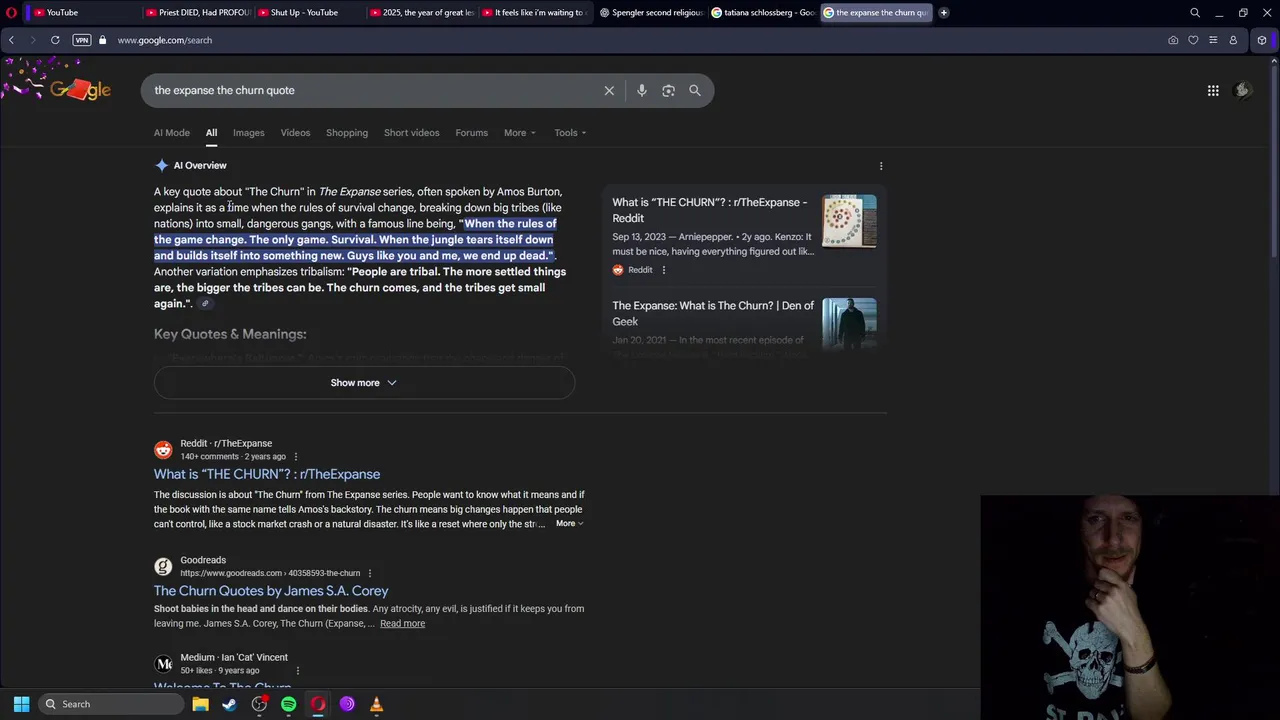Open Steam from the taskbar

pos(229,704)
